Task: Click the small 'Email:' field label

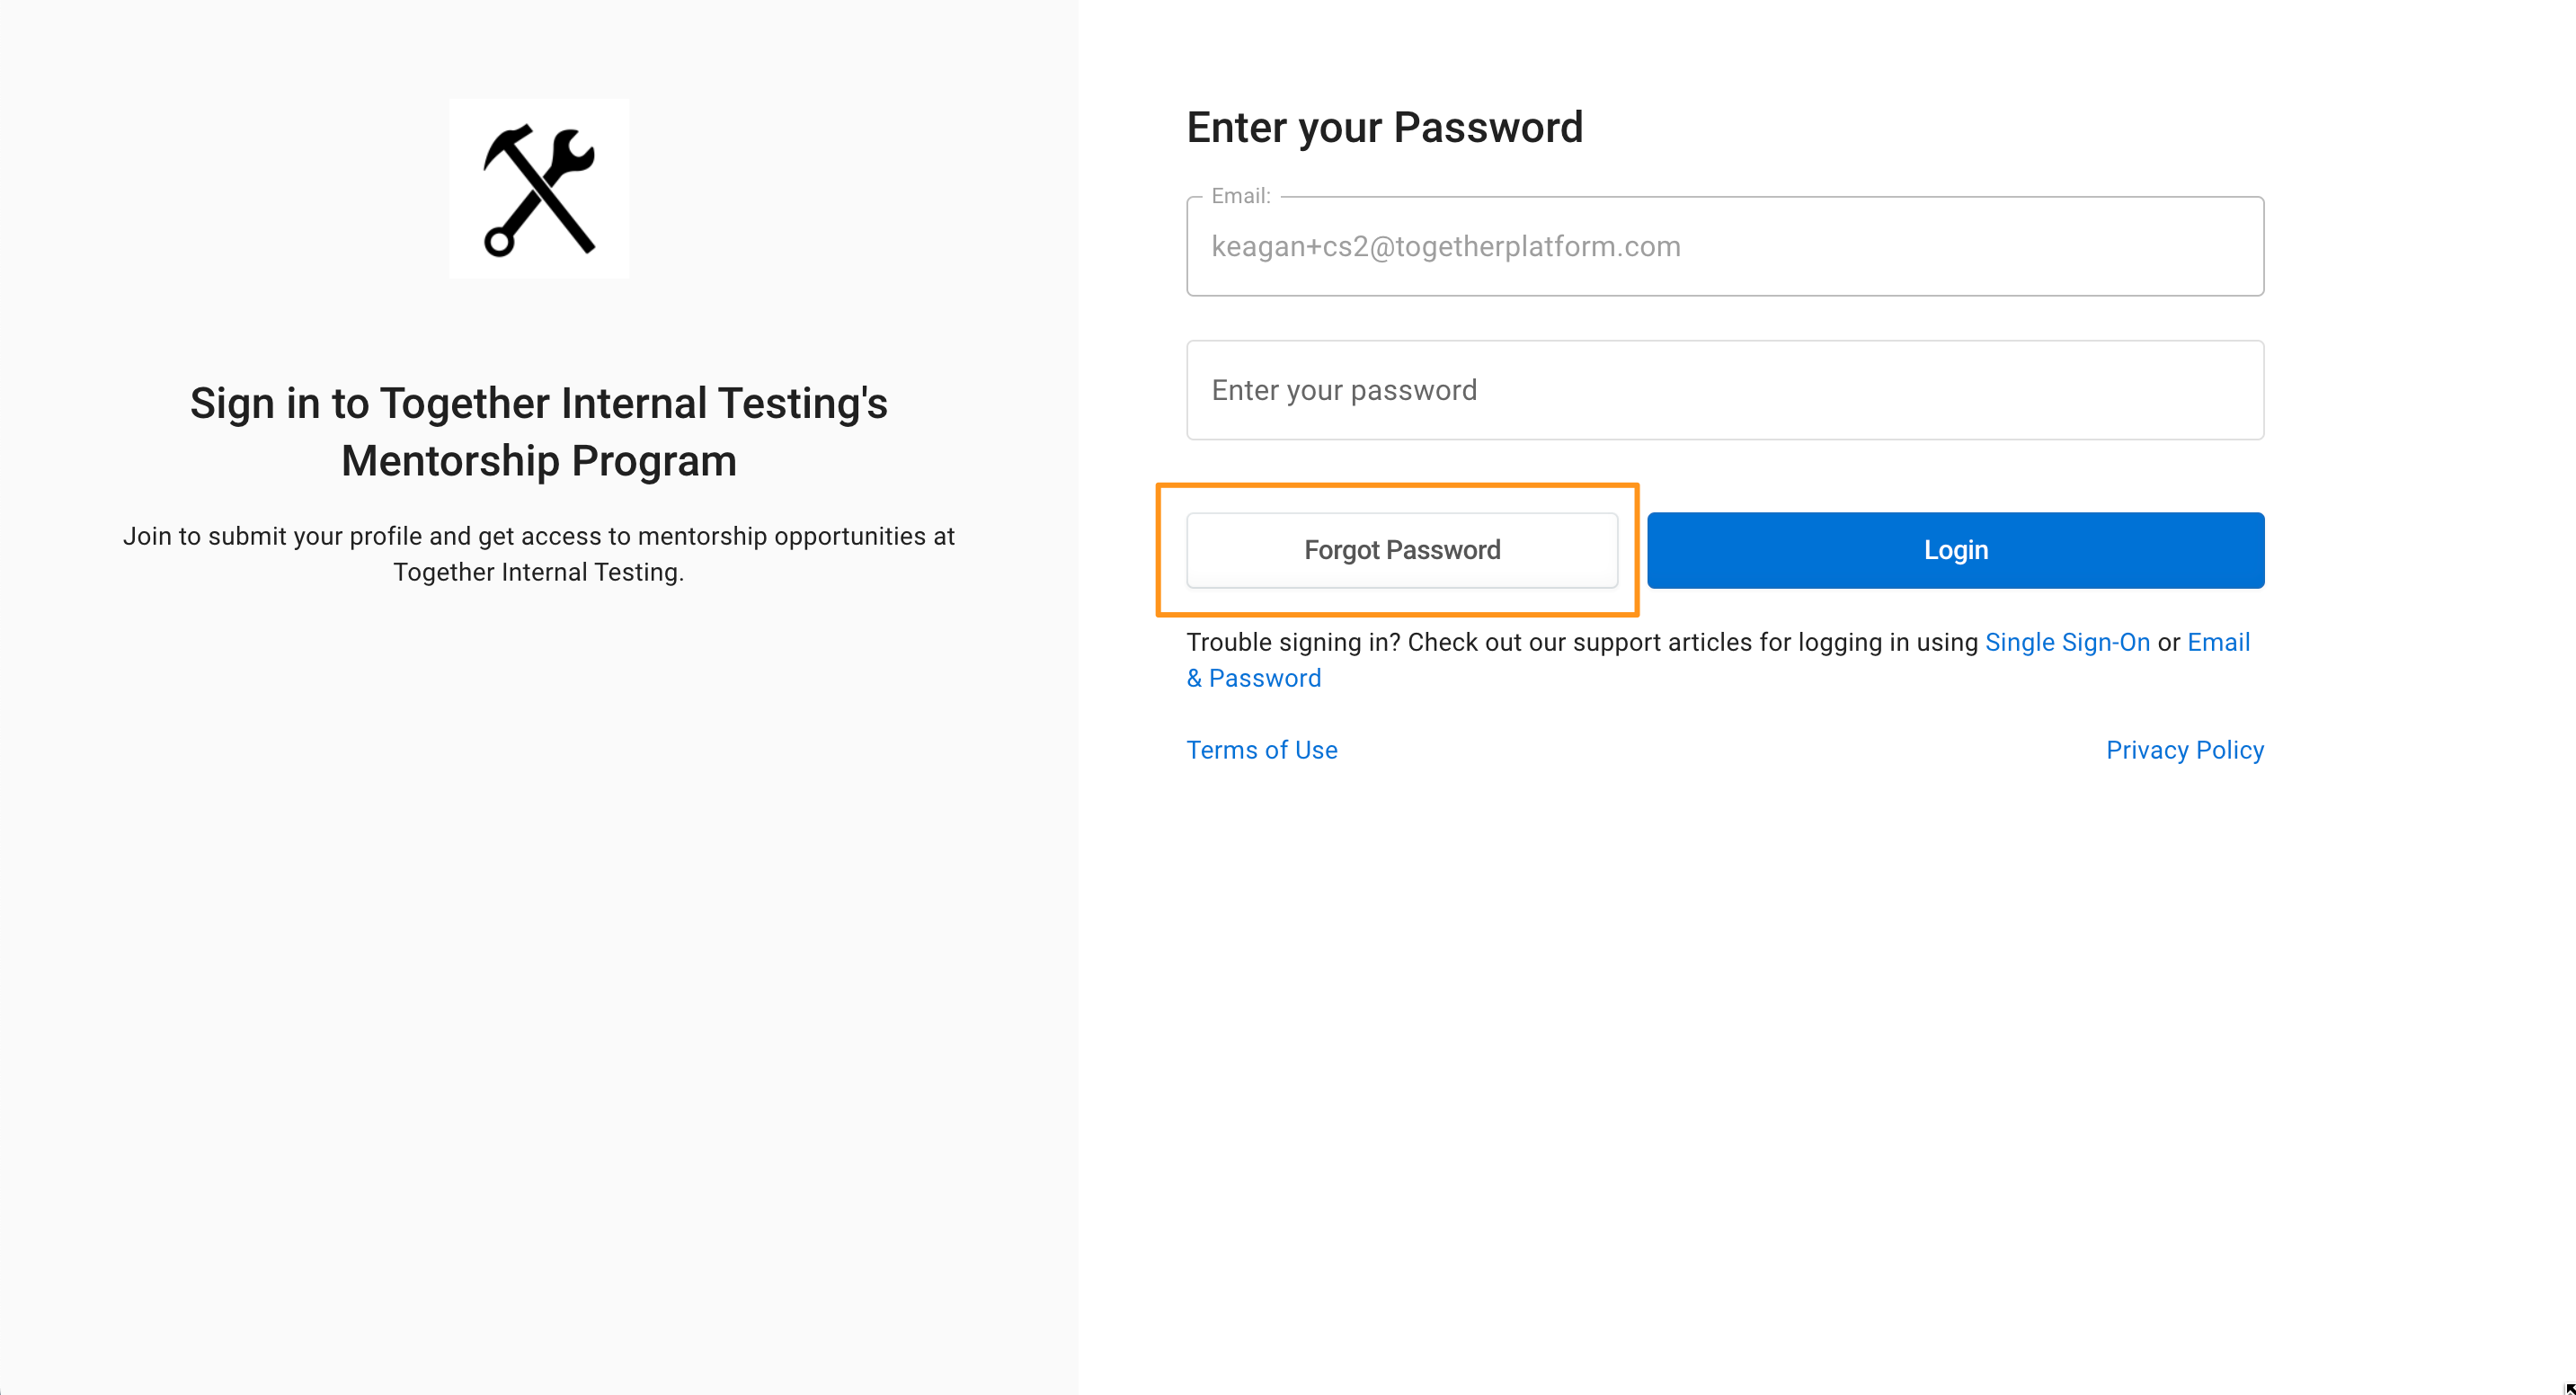Action: [1240, 196]
